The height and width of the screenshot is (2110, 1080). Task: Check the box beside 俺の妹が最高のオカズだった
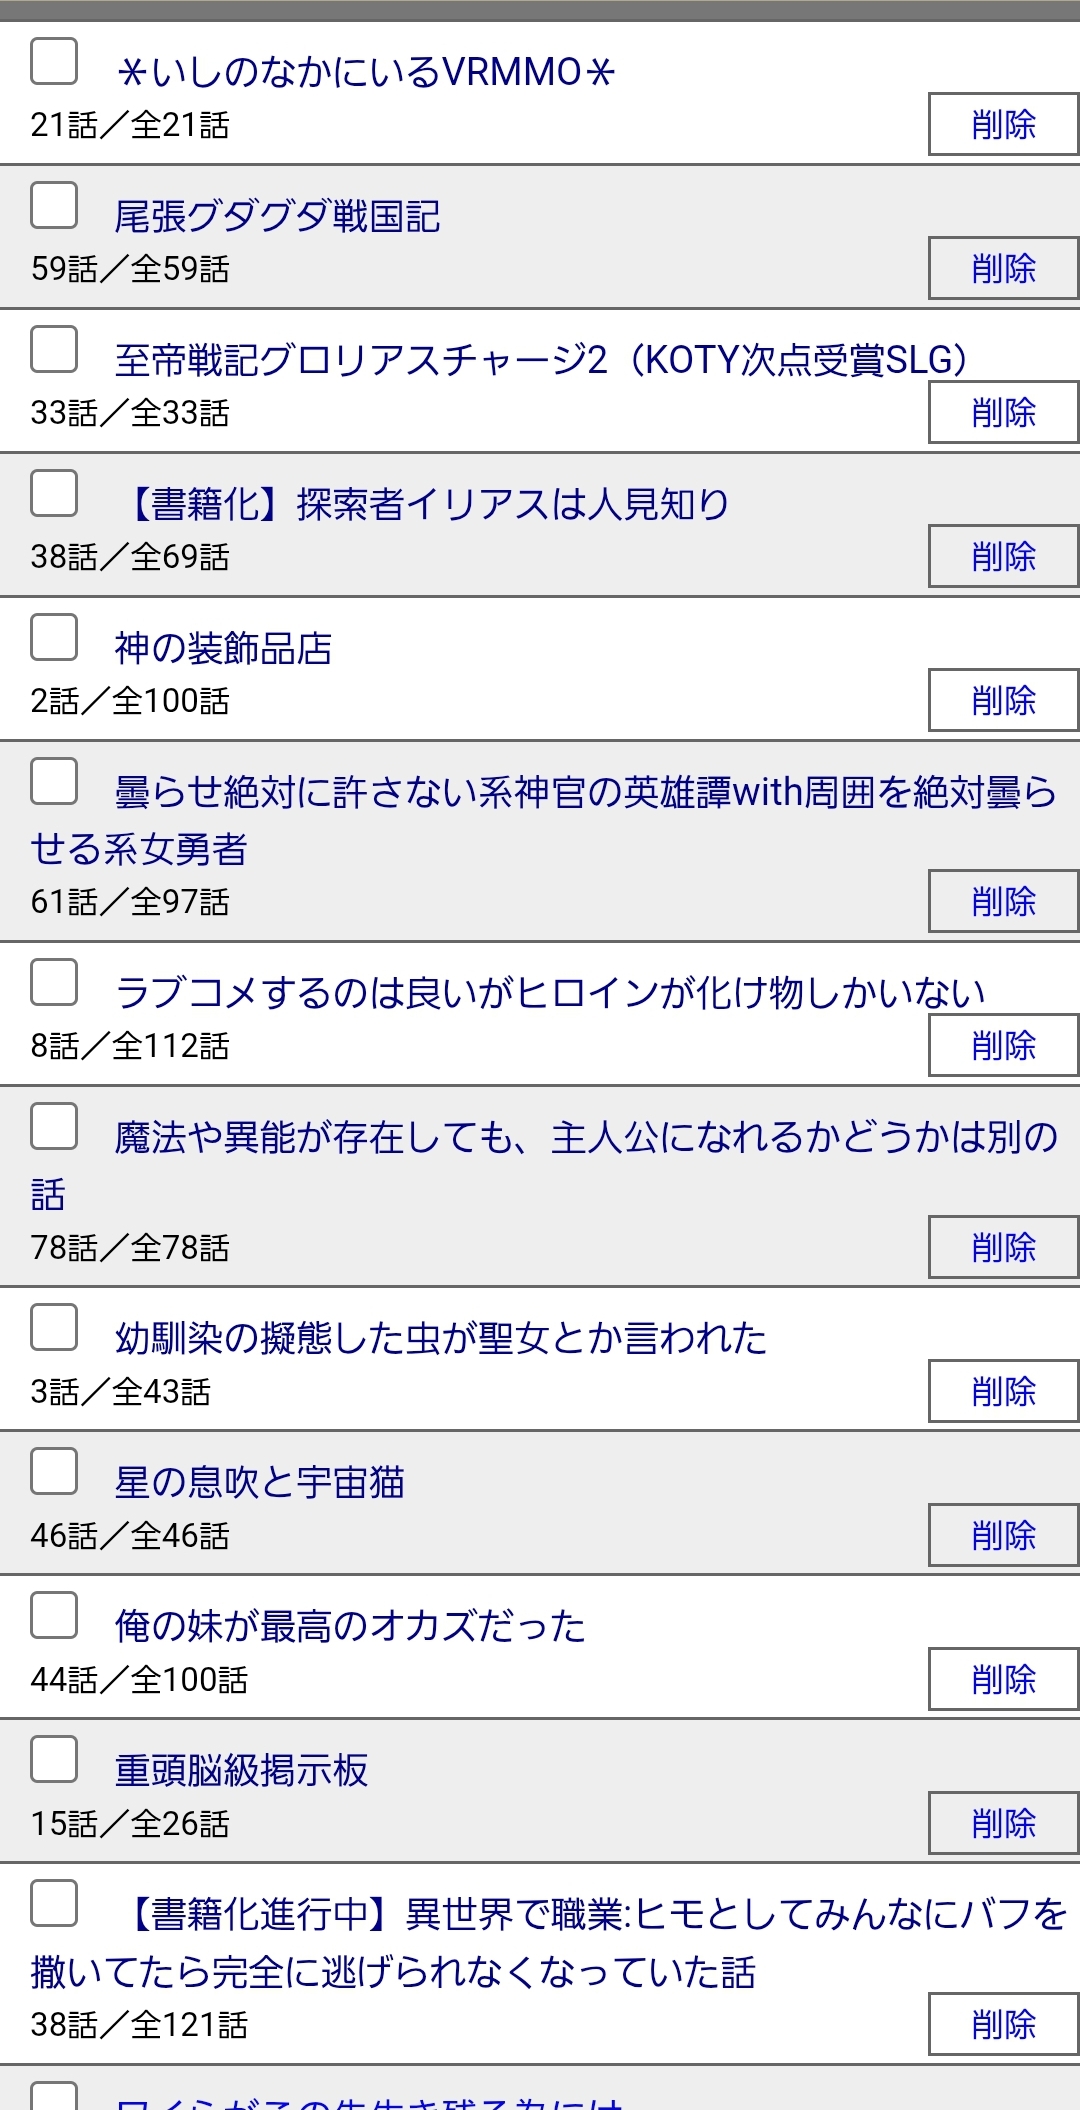[x=54, y=1616]
